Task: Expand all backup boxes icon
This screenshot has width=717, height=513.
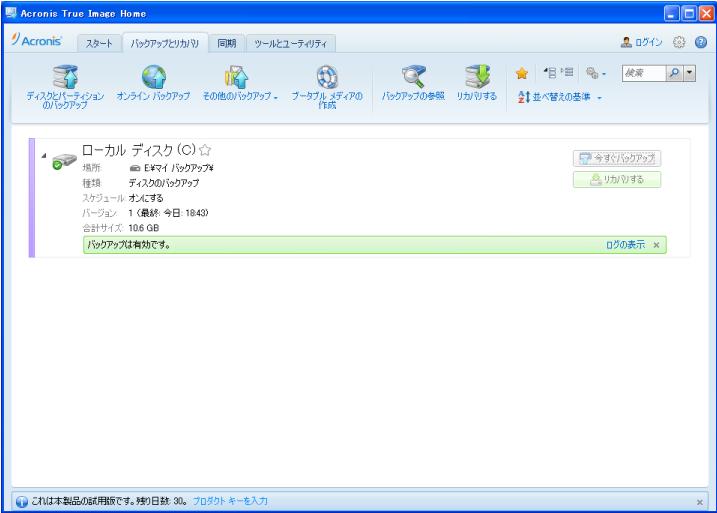Action: pos(567,72)
